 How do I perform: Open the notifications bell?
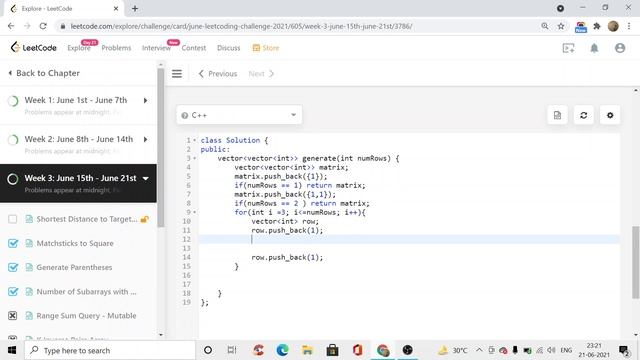point(594,48)
